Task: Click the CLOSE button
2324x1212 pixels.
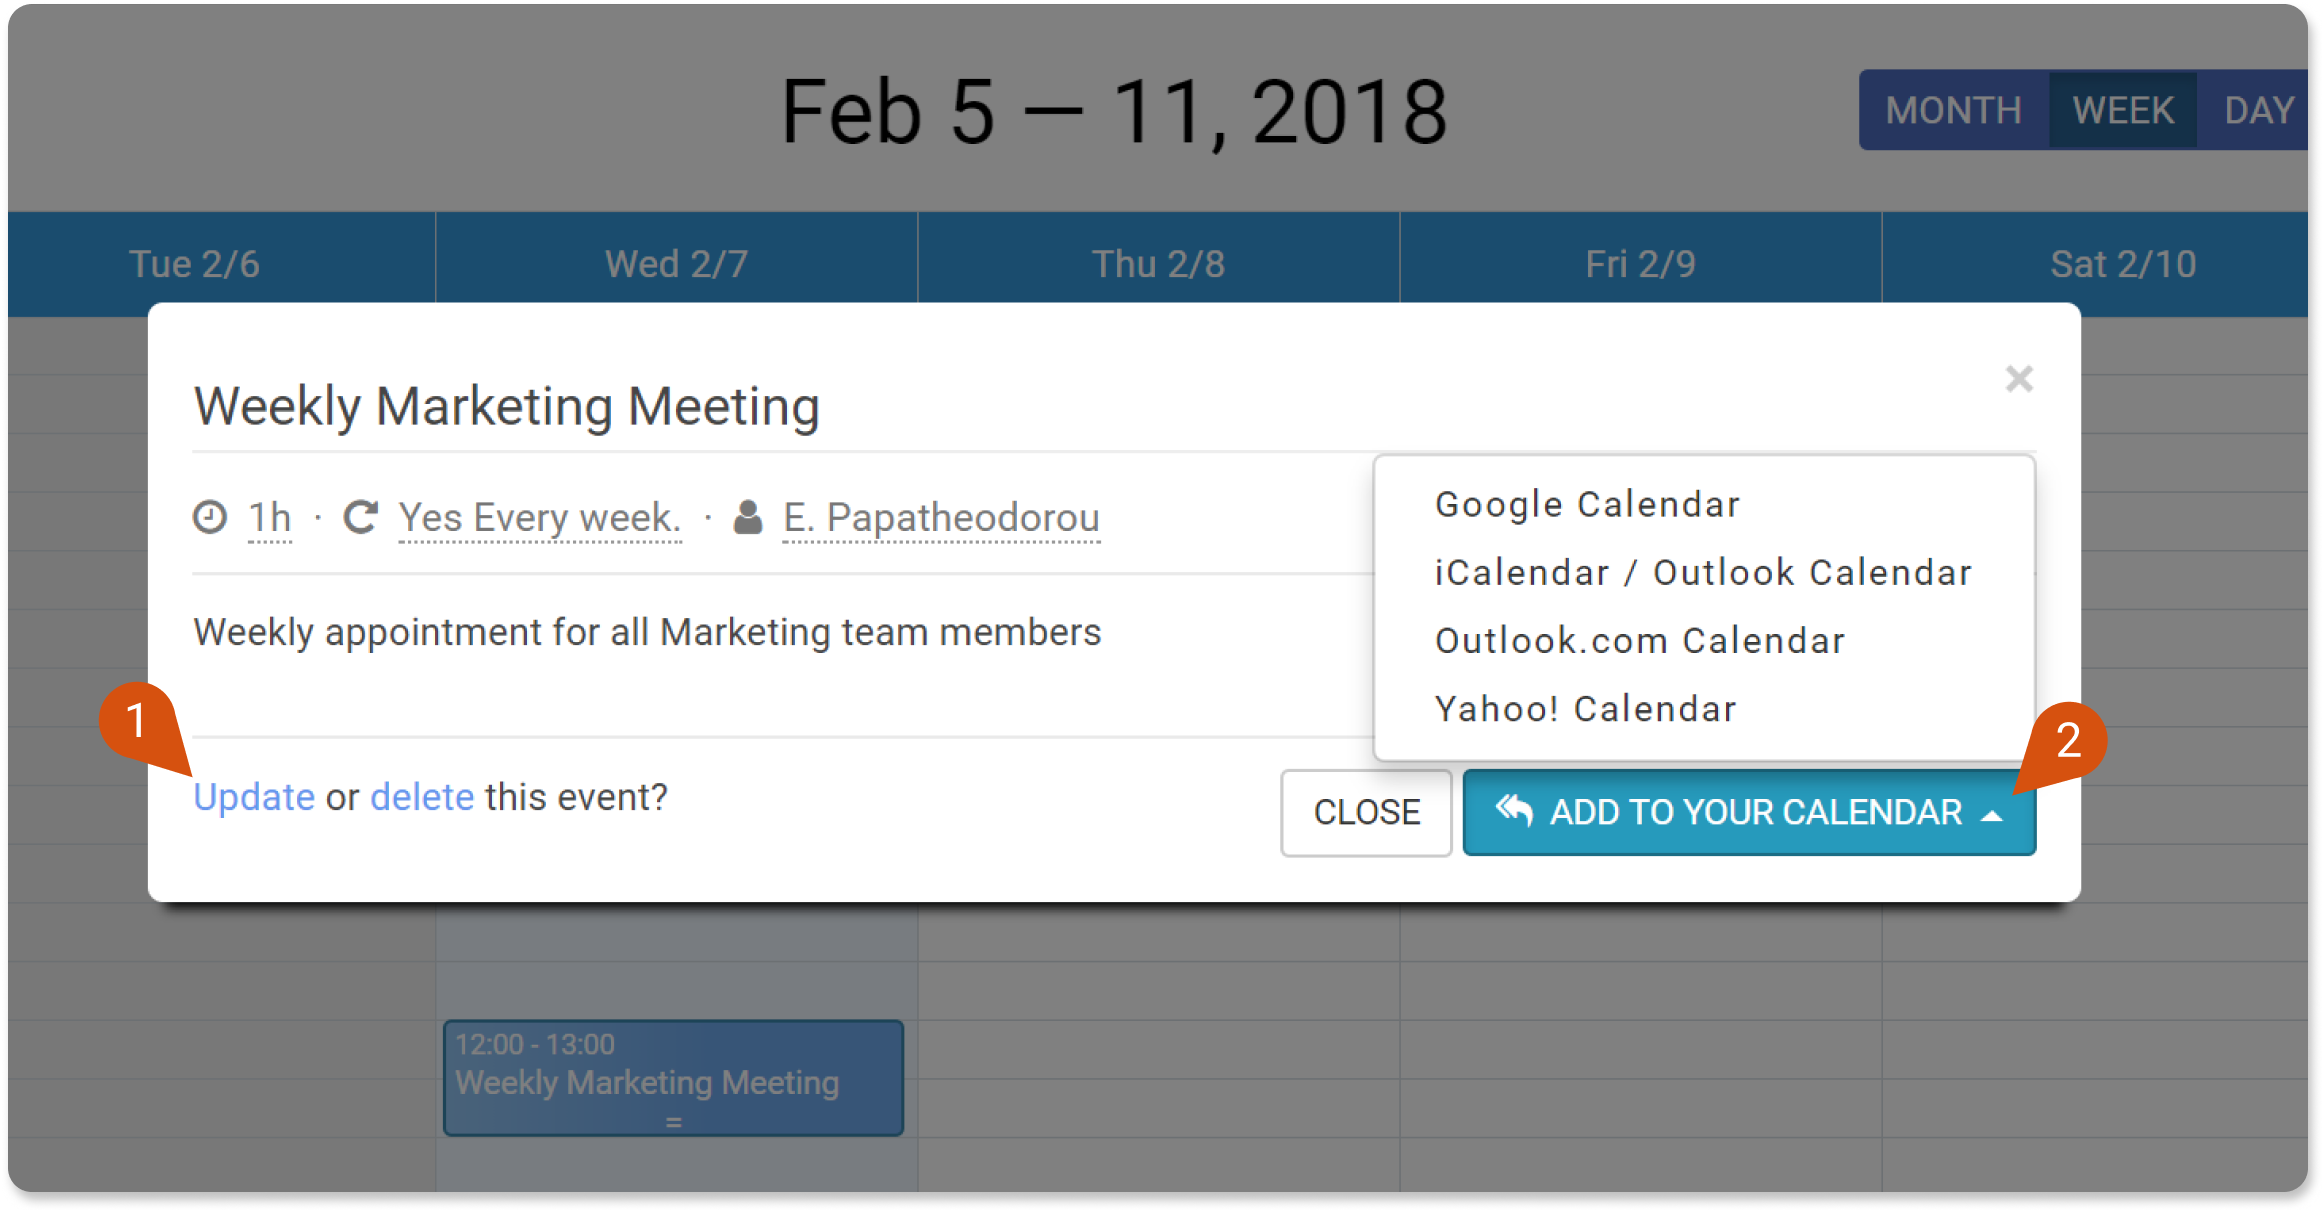Action: point(1366,812)
